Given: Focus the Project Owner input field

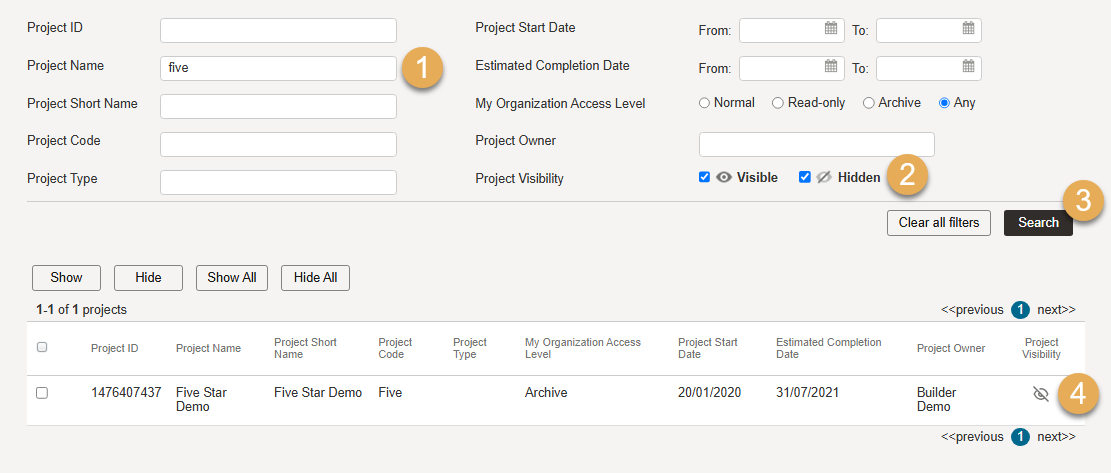Looking at the screenshot, I should point(817,144).
